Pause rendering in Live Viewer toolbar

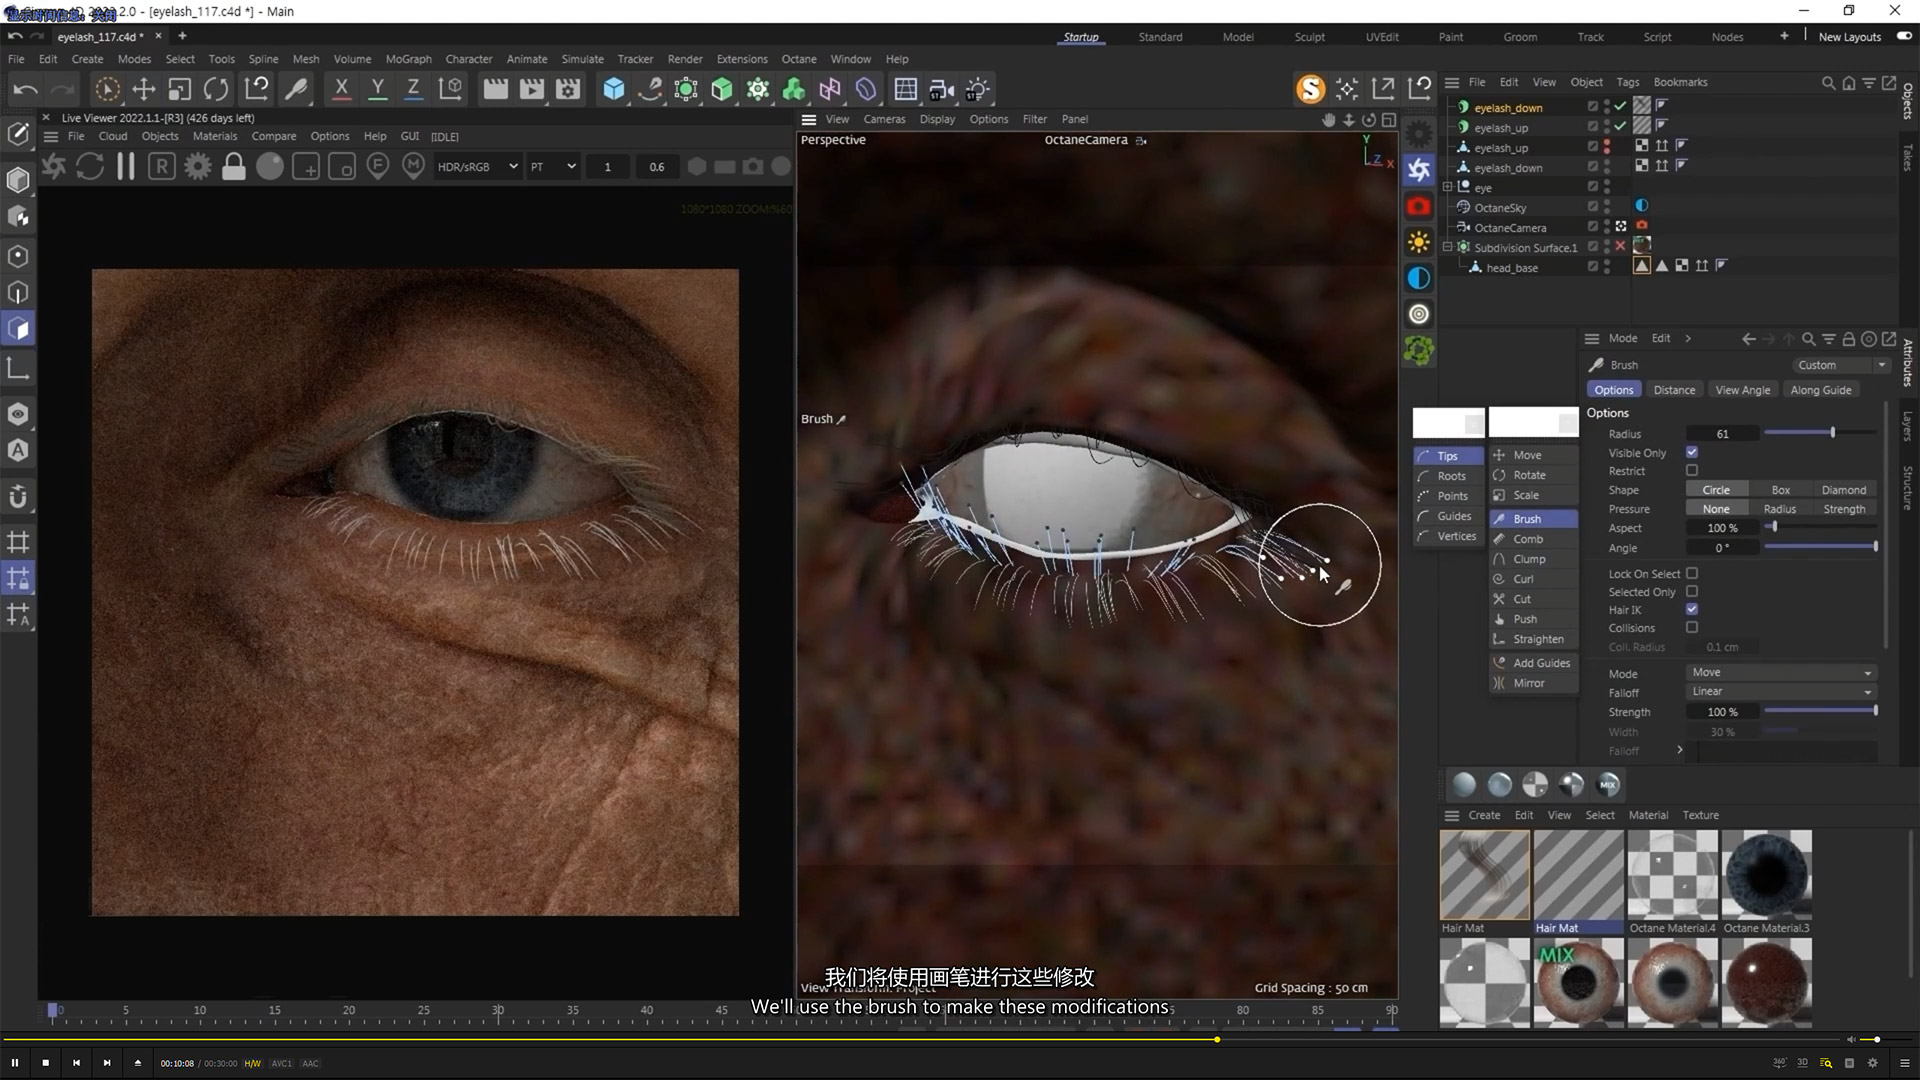pos(126,167)
